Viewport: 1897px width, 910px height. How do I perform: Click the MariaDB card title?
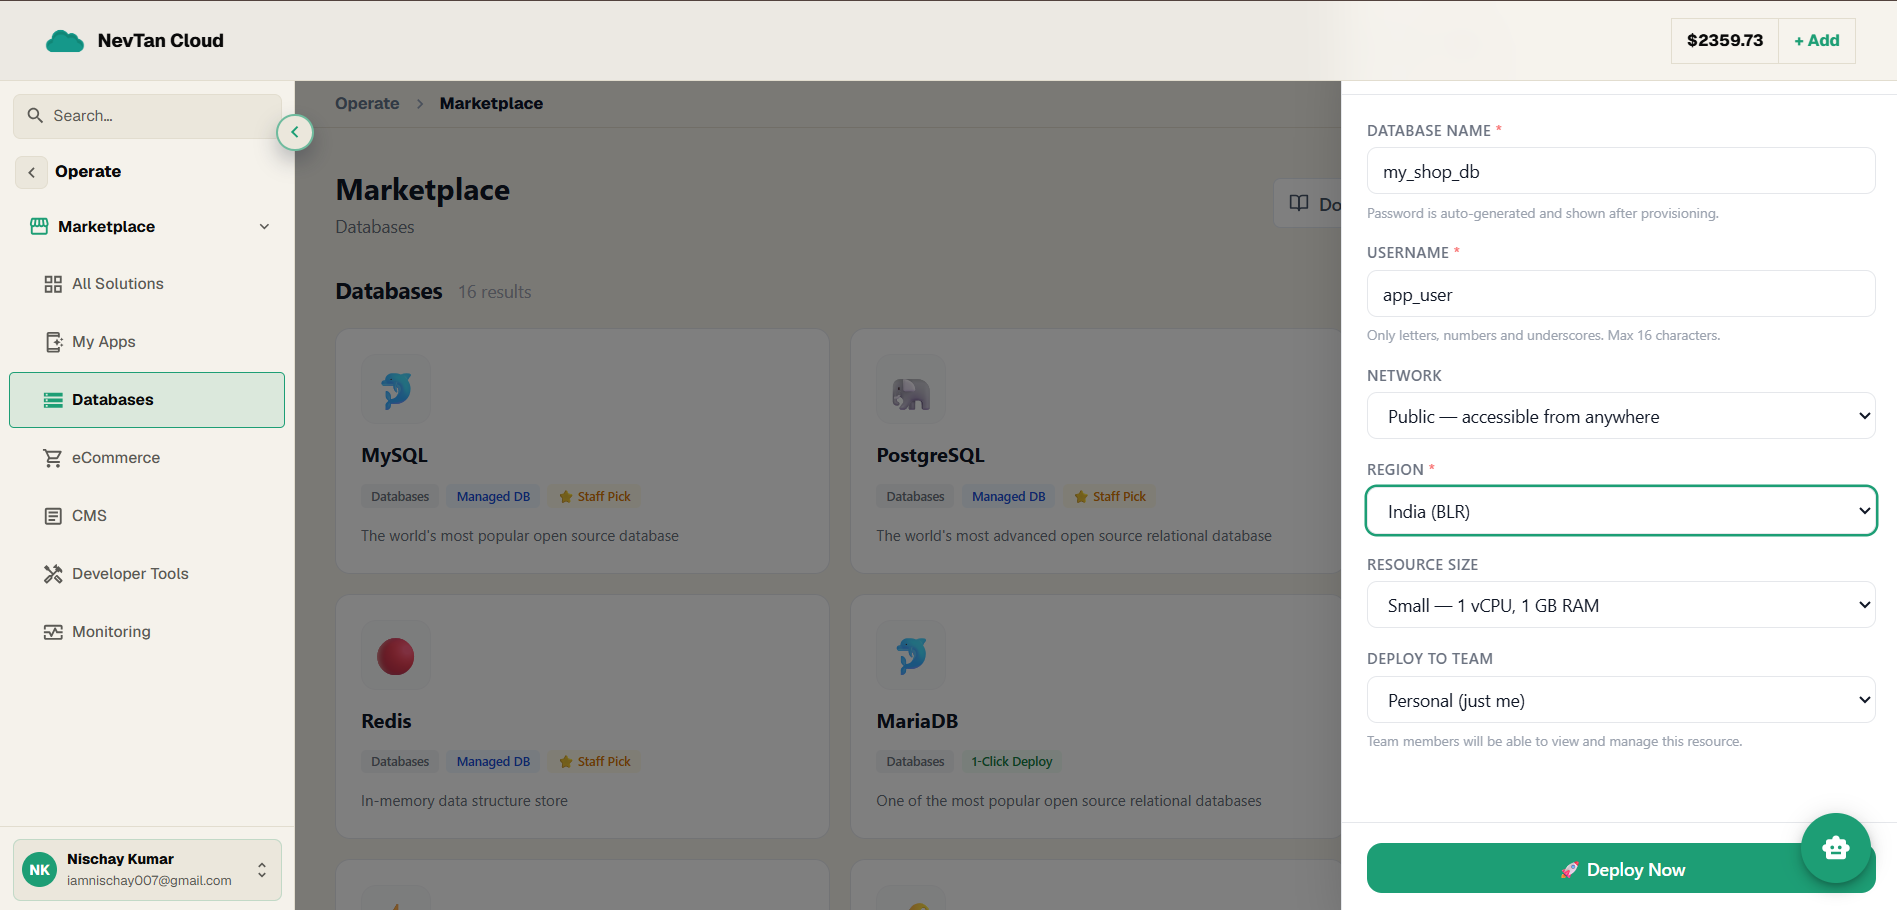tap(917, 721)
